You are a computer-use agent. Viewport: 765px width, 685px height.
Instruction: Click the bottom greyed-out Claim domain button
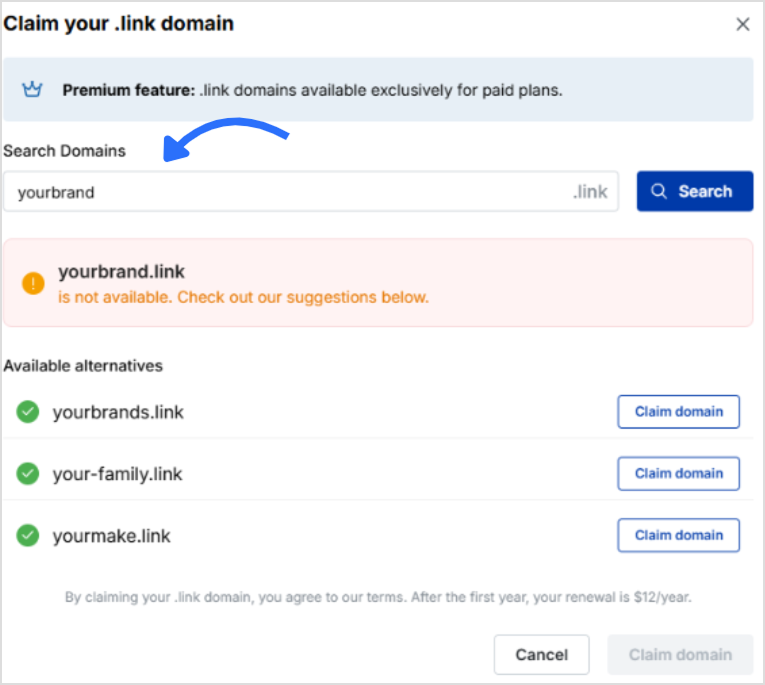click(x=680, y=655)
